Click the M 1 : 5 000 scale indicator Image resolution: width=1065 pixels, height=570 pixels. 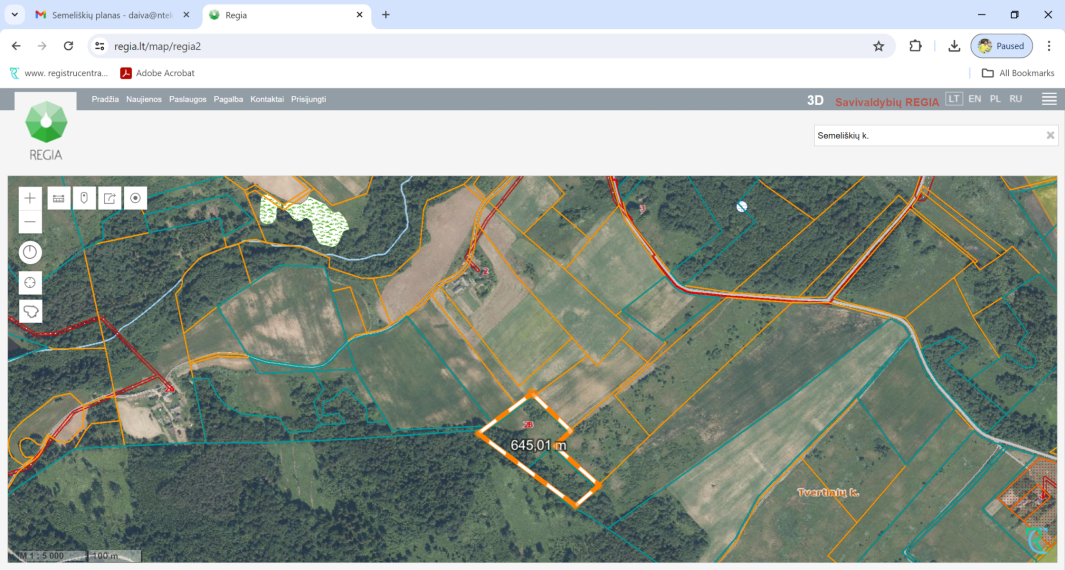pos(41,556)
